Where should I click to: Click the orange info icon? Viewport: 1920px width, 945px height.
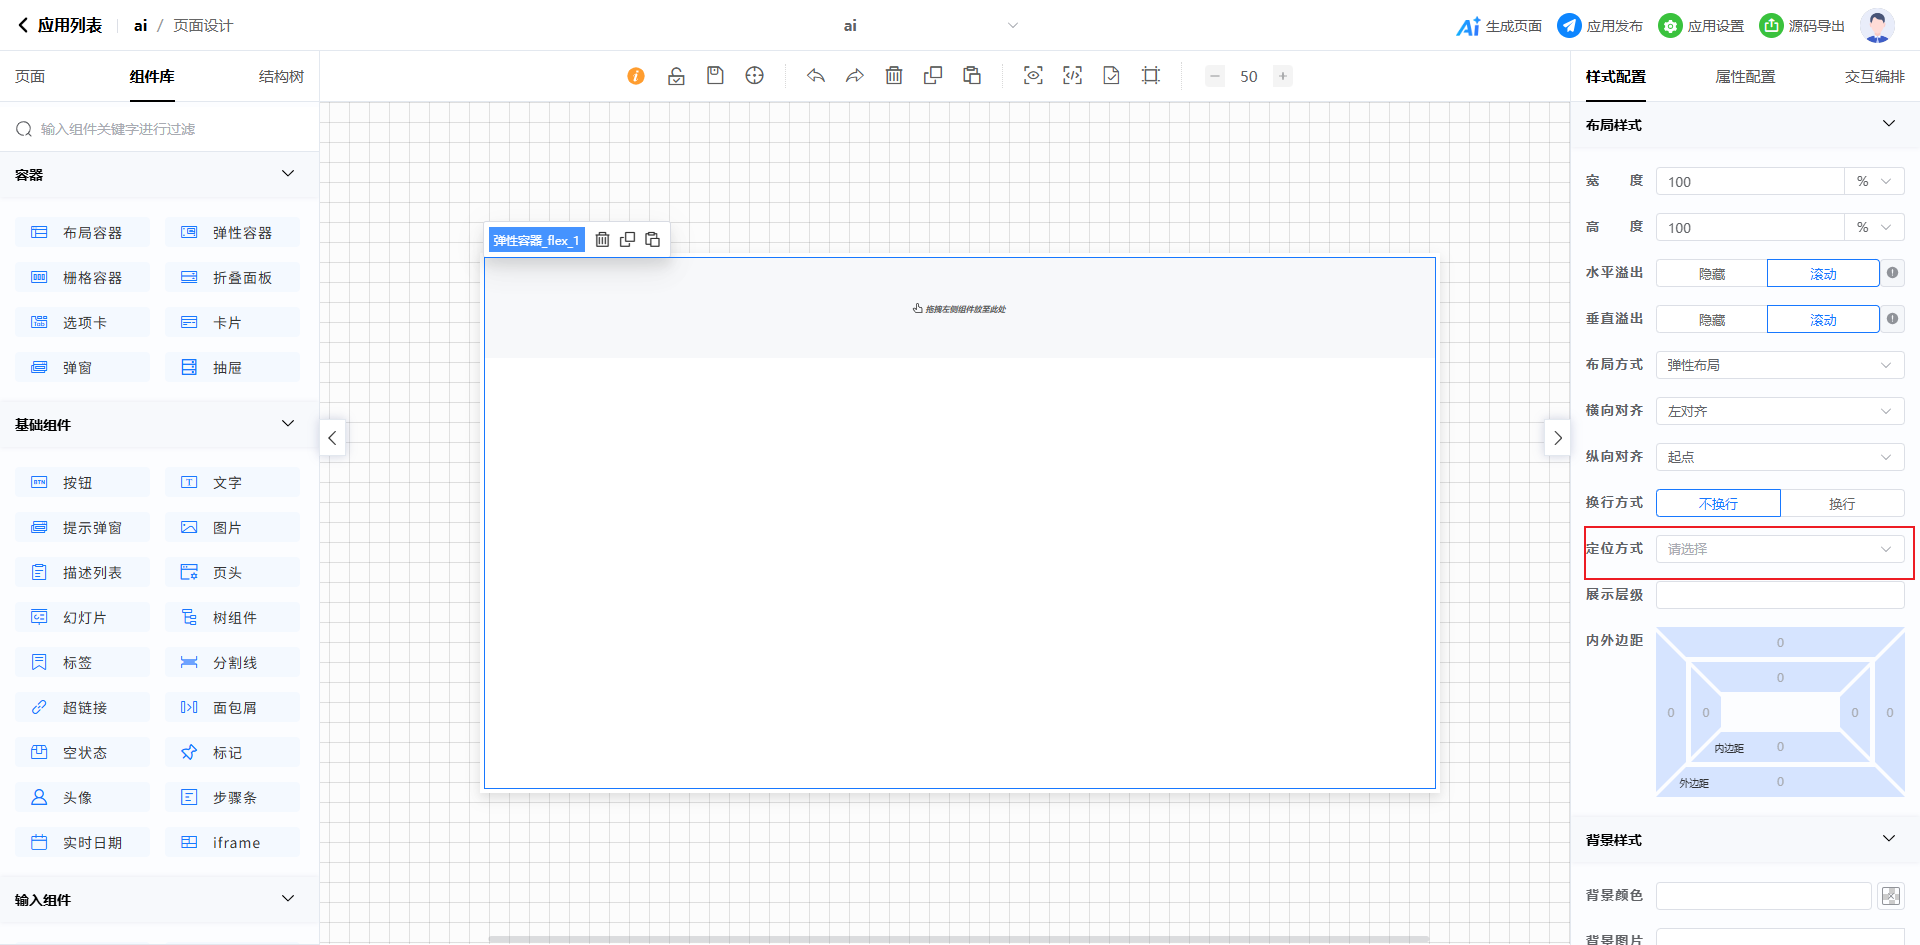[636, 76]
